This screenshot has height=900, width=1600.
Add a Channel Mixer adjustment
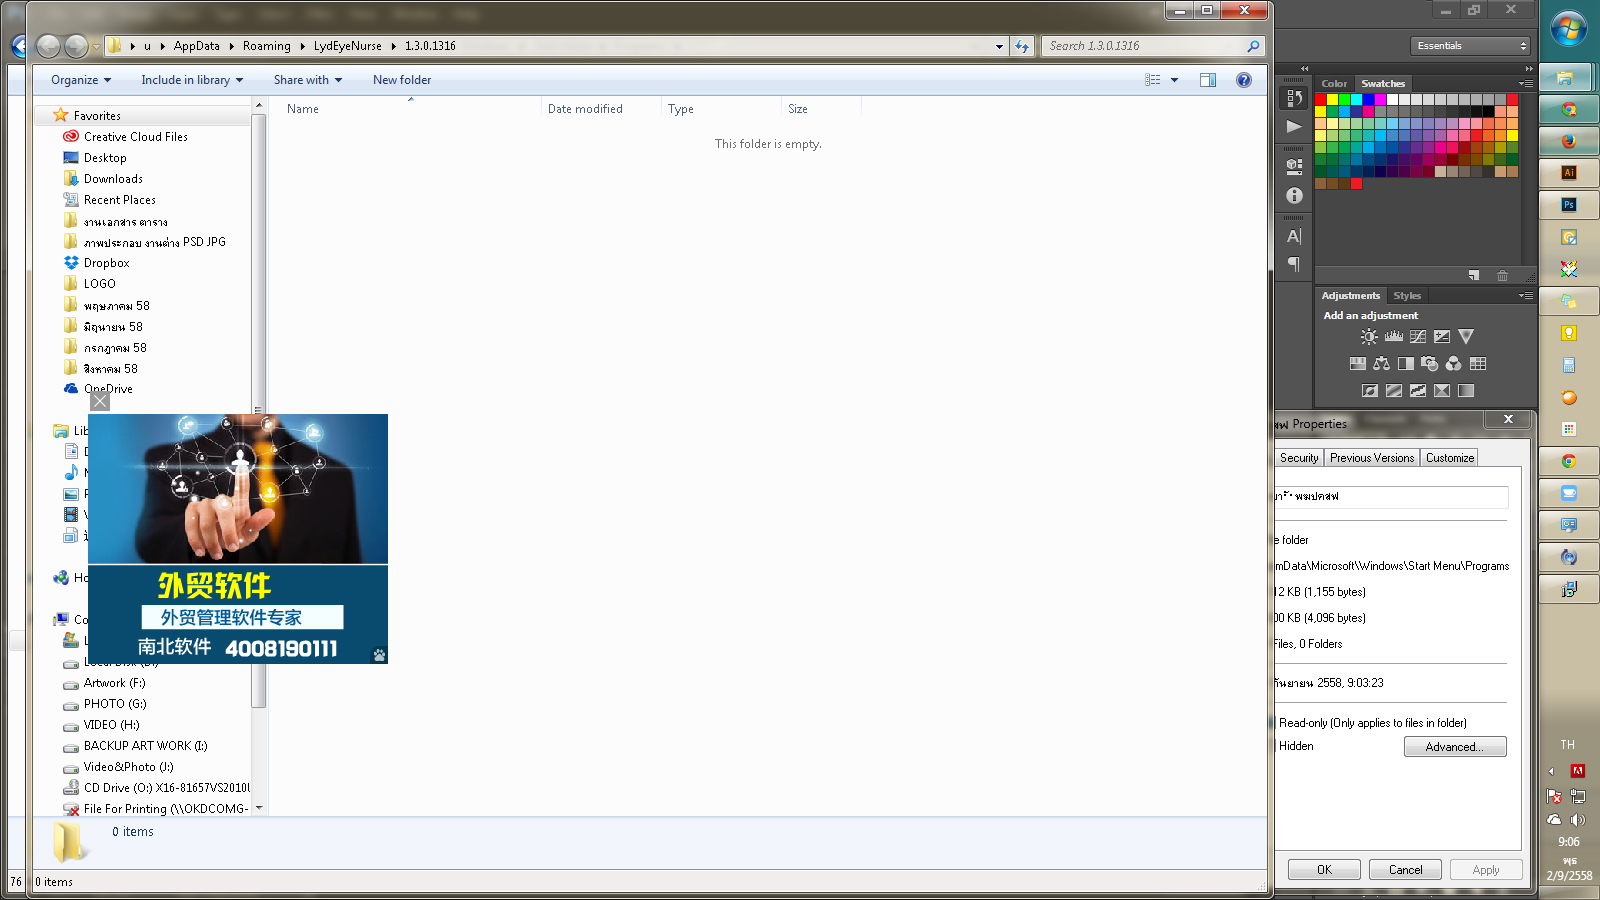tap(1453, 364)
